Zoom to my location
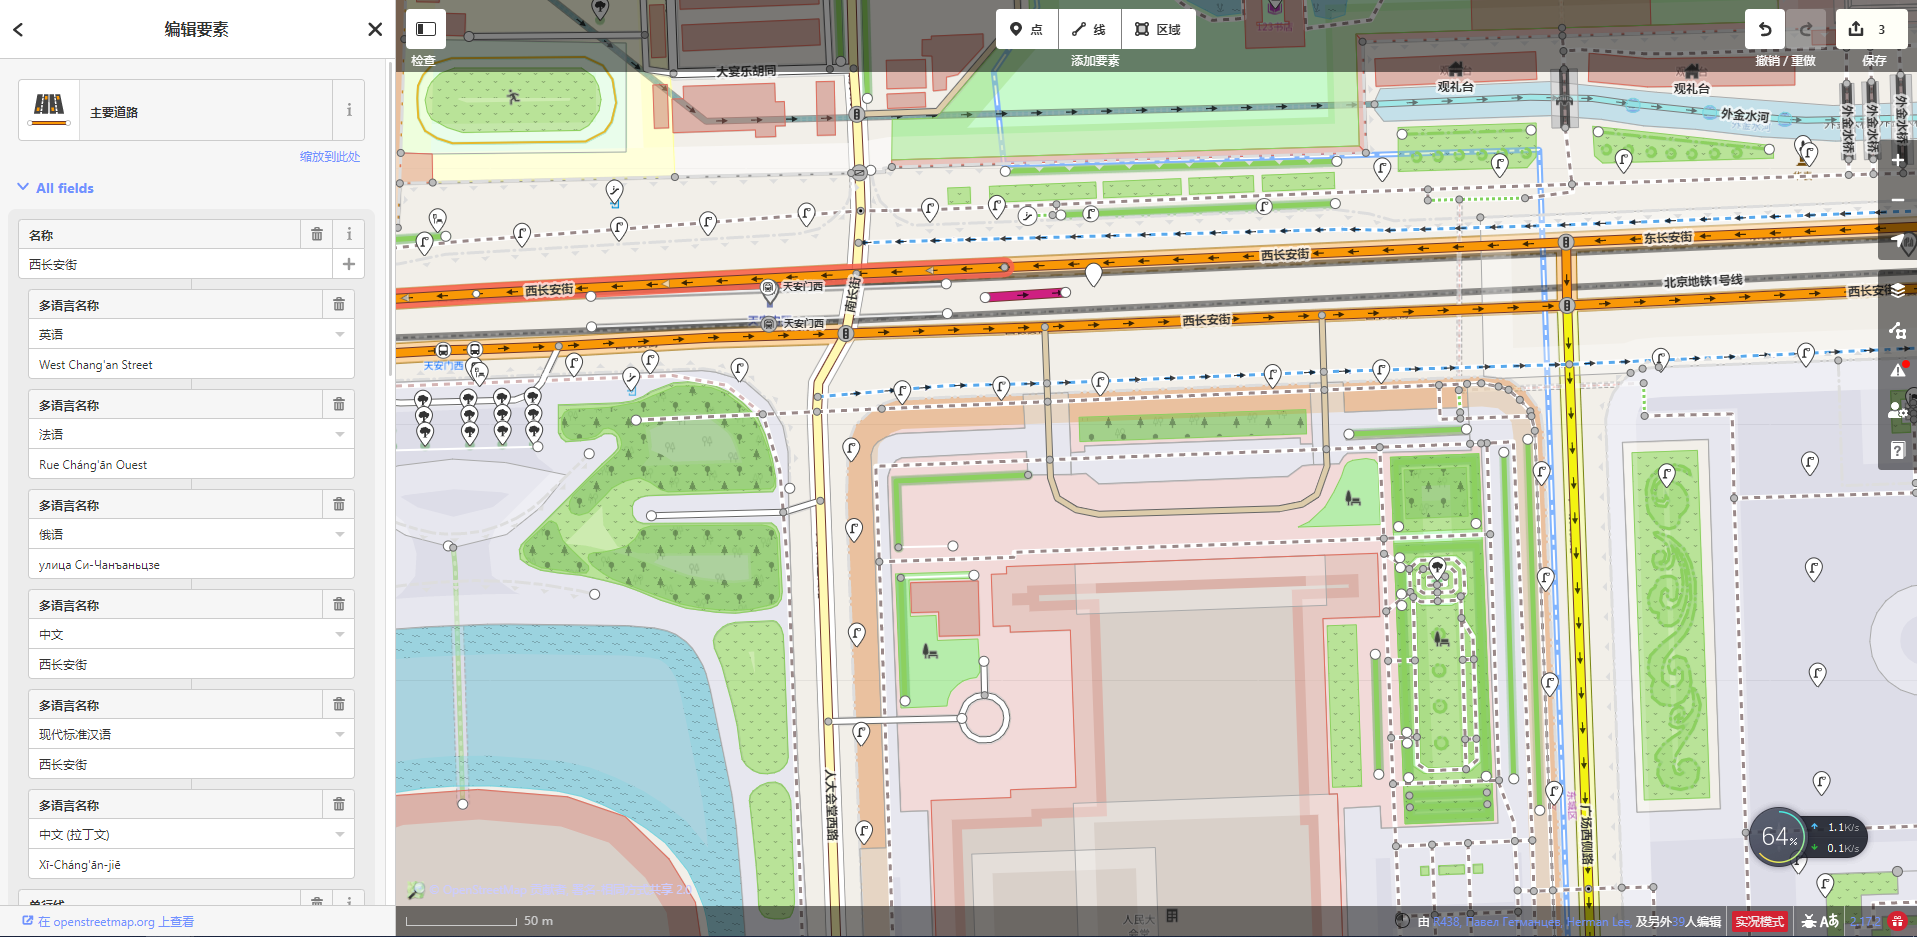The height and width of the screenshot is (937, 1917). (1898, 242)
